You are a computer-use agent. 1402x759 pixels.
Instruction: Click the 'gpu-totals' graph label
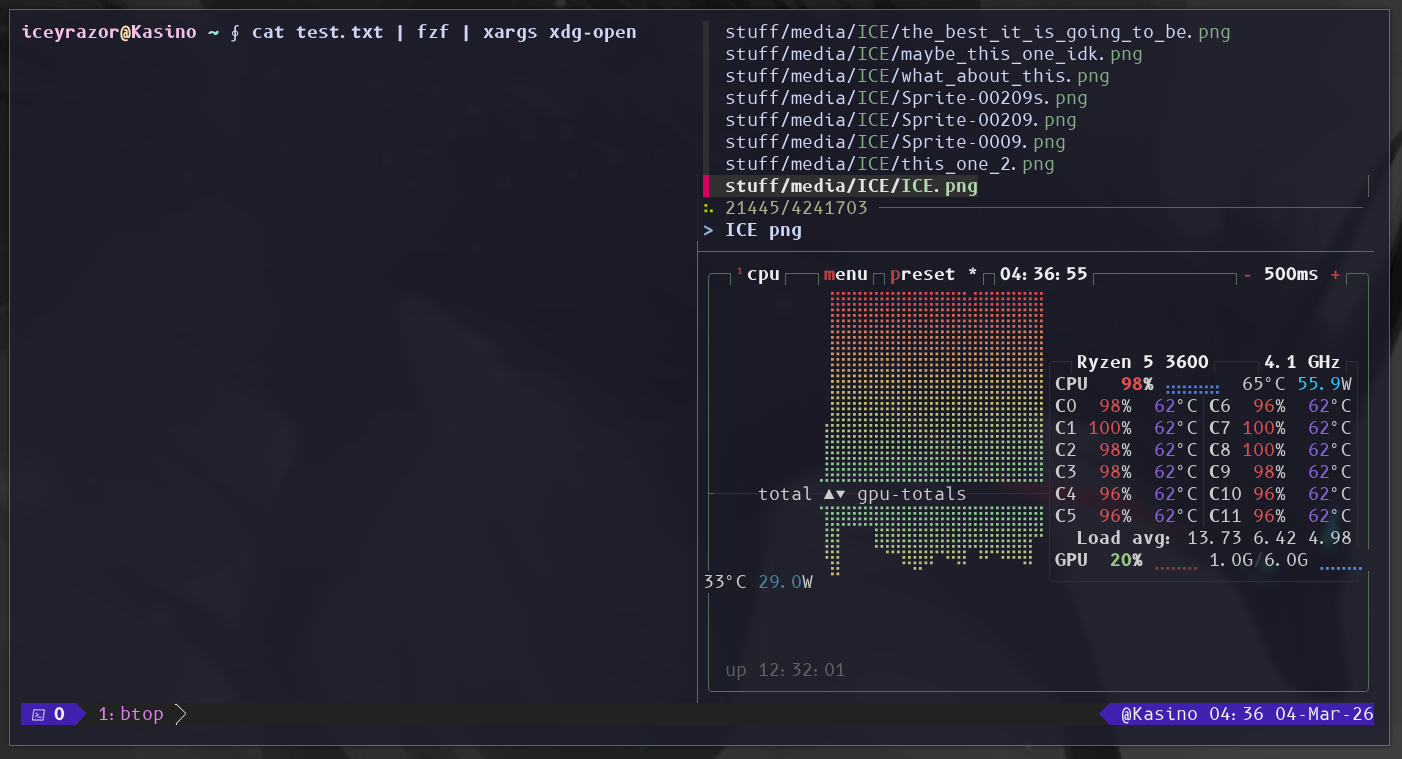[912, 494]
